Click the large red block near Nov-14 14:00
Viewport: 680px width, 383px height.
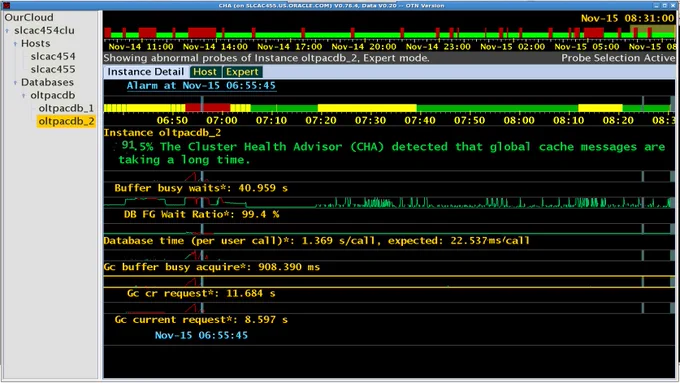point(202,33)
